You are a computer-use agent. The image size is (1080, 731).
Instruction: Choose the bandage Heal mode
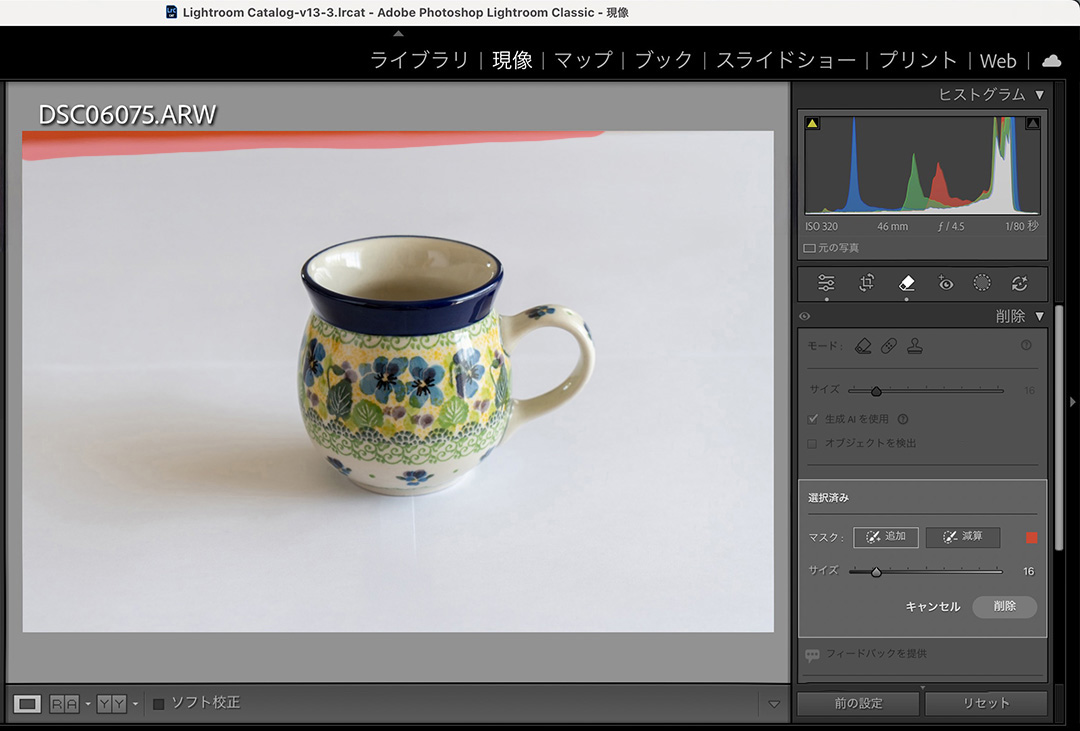[889, 346]
